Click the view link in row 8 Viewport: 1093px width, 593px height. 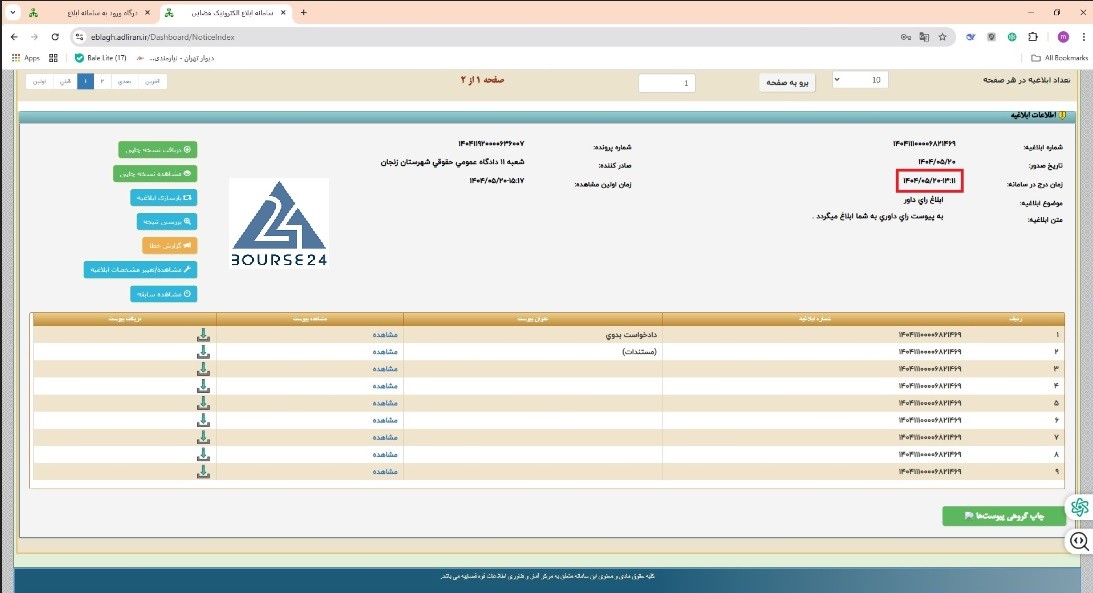(x=385, y=454)
